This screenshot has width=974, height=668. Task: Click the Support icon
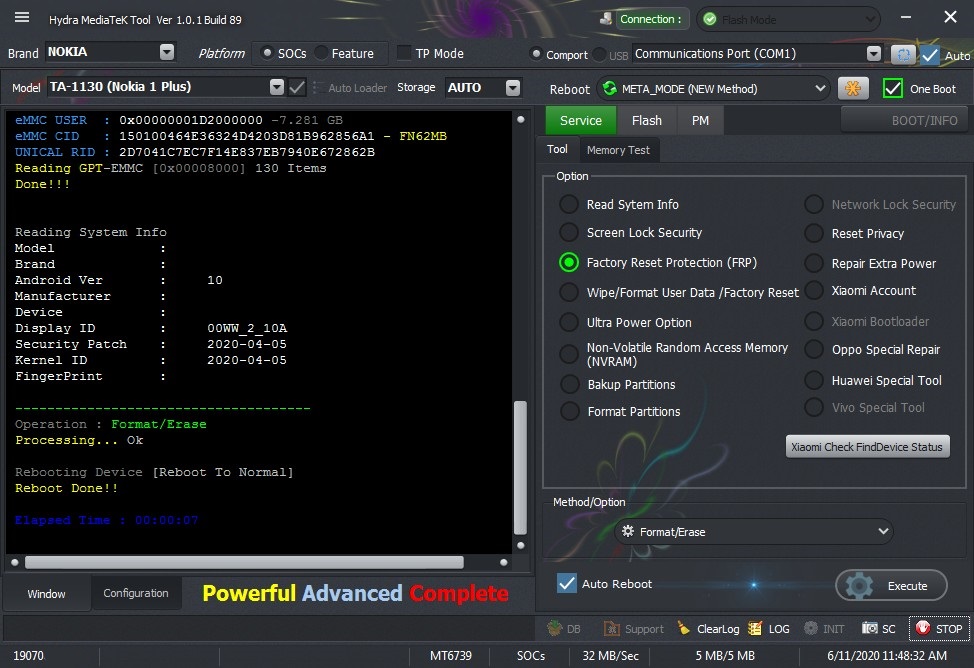click(x=612, y=628)
